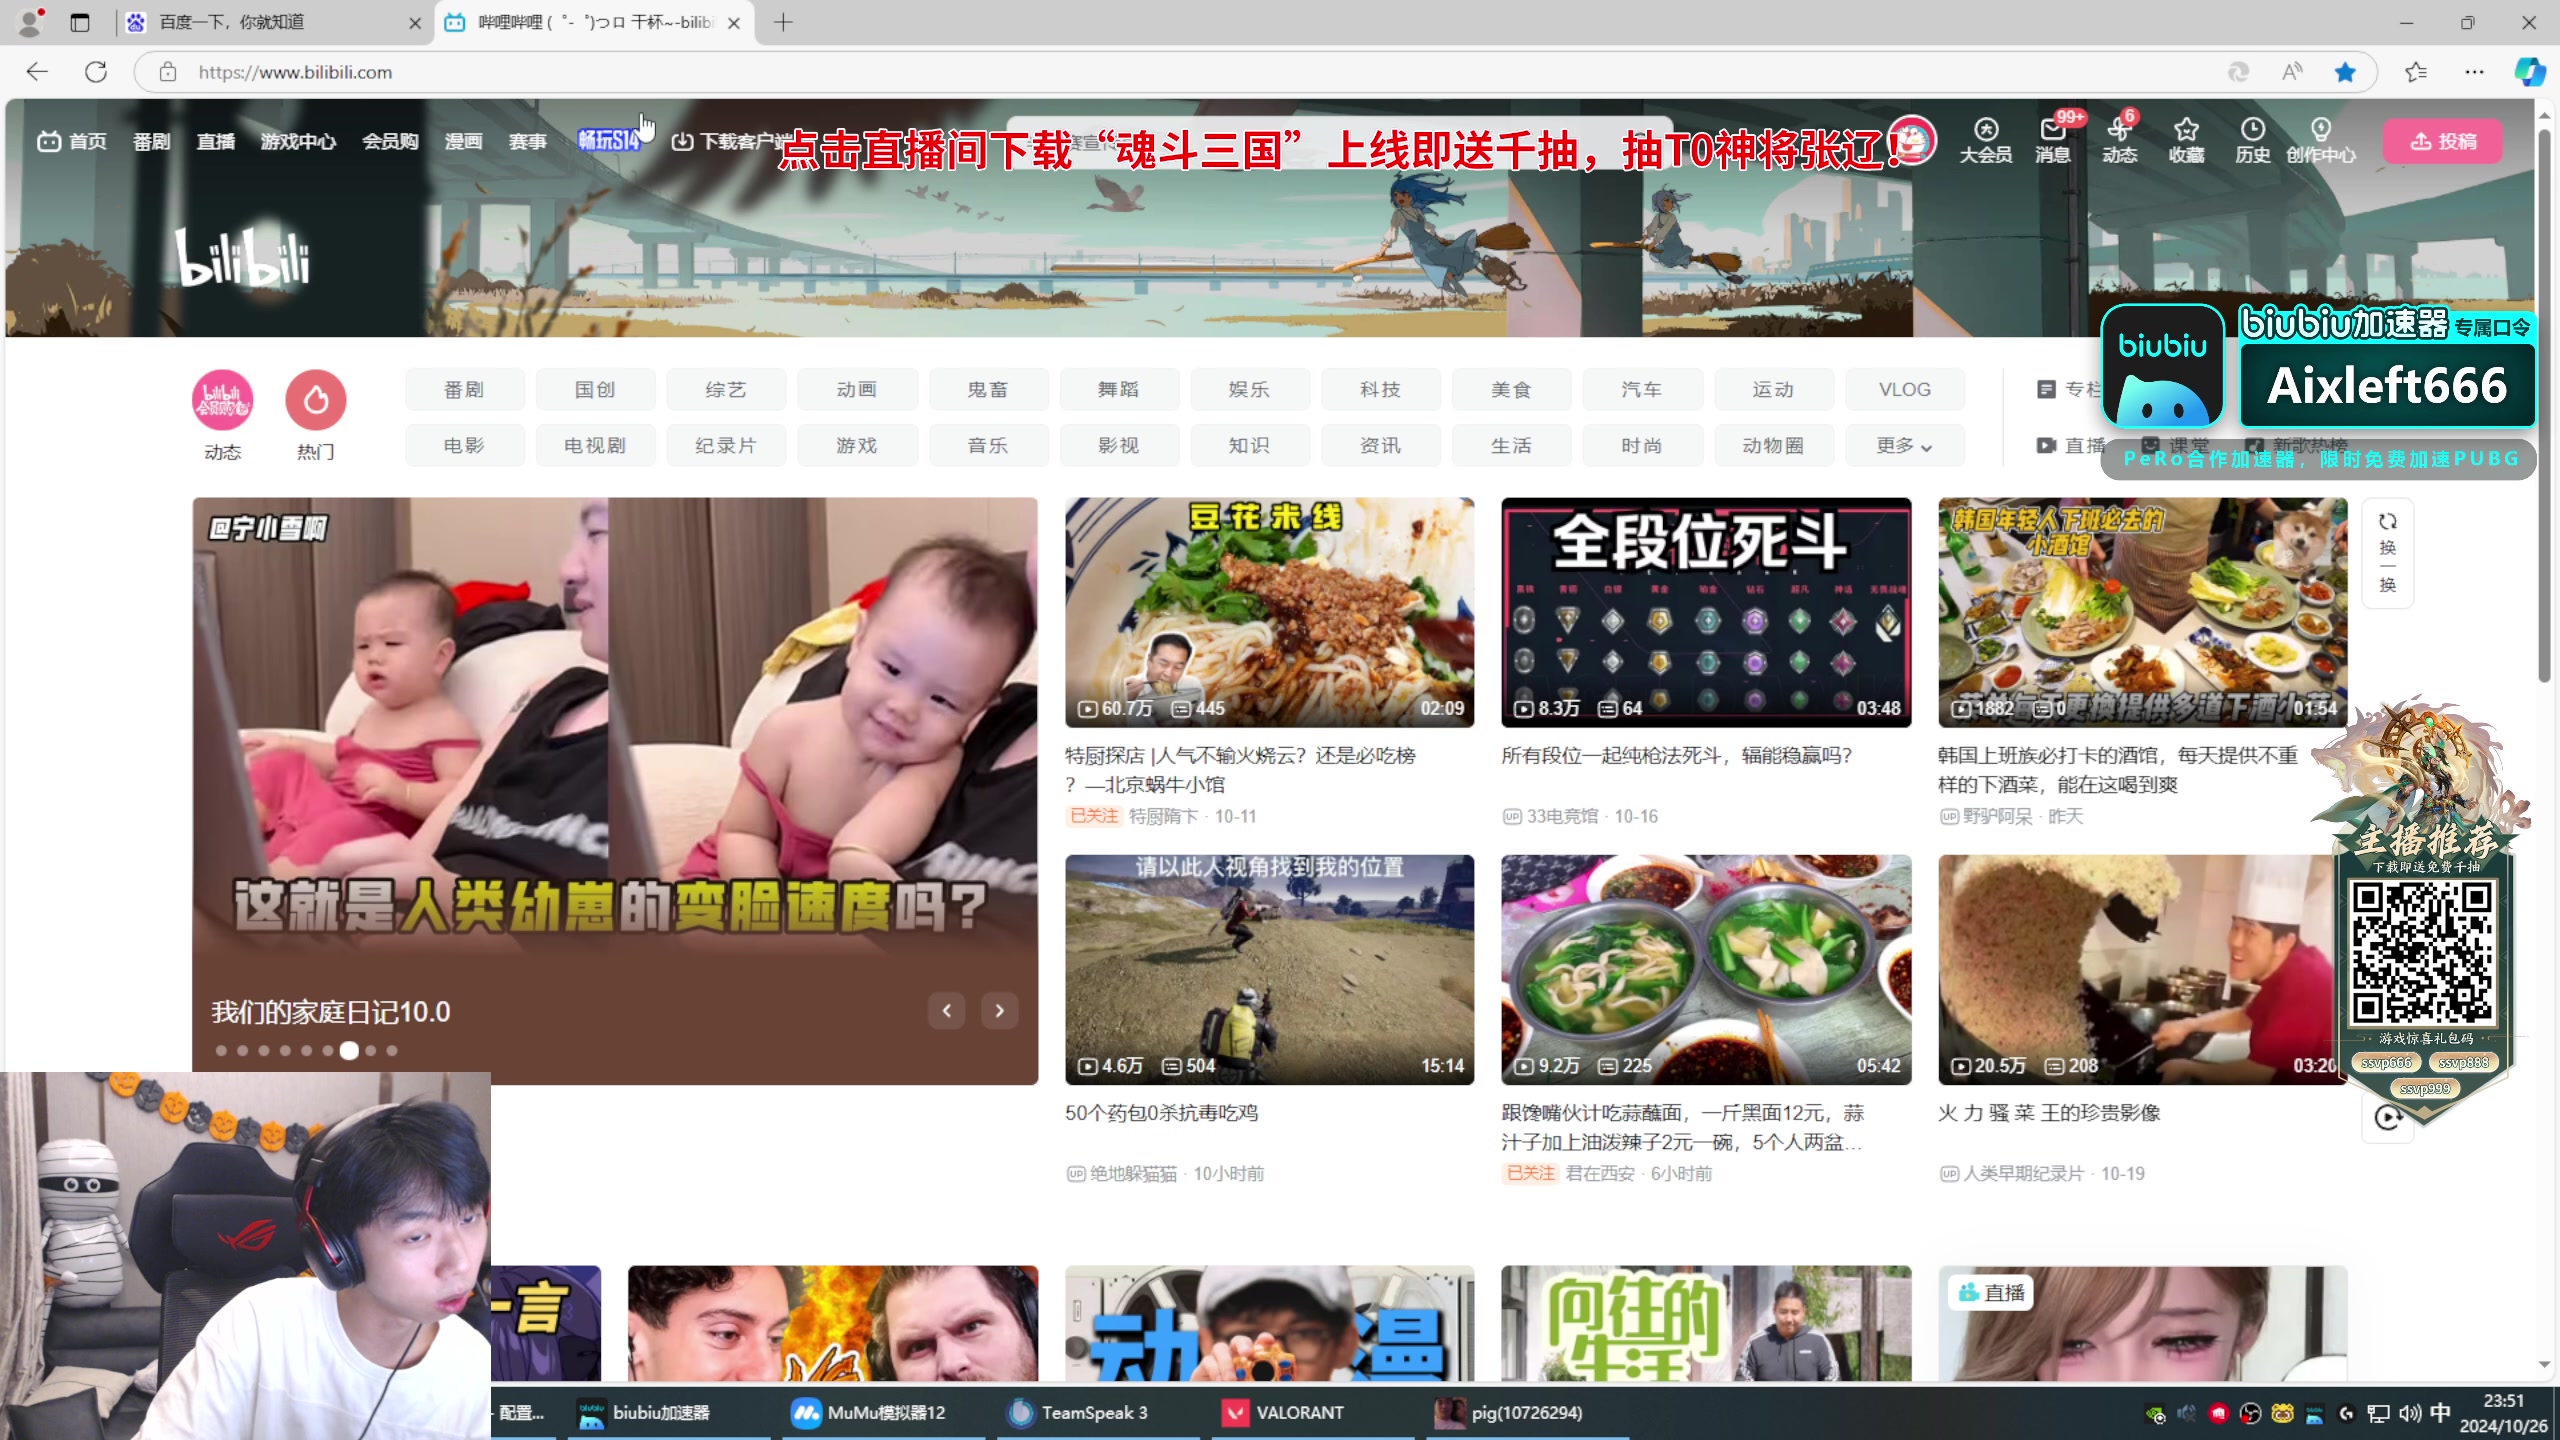2560x1440 pixels.
Task: Select the 动物圈 category button
Action: pyautogui.click(x=1774, y=446)
